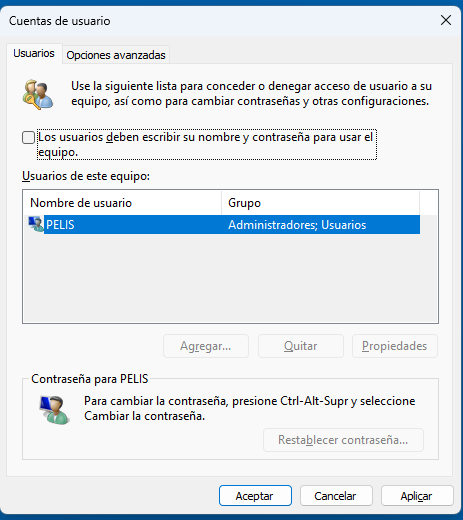Dismiss the dialog with Cancelar
Image resolution: width=463 pixels, height=520 pixels.
tap(336, 496)
